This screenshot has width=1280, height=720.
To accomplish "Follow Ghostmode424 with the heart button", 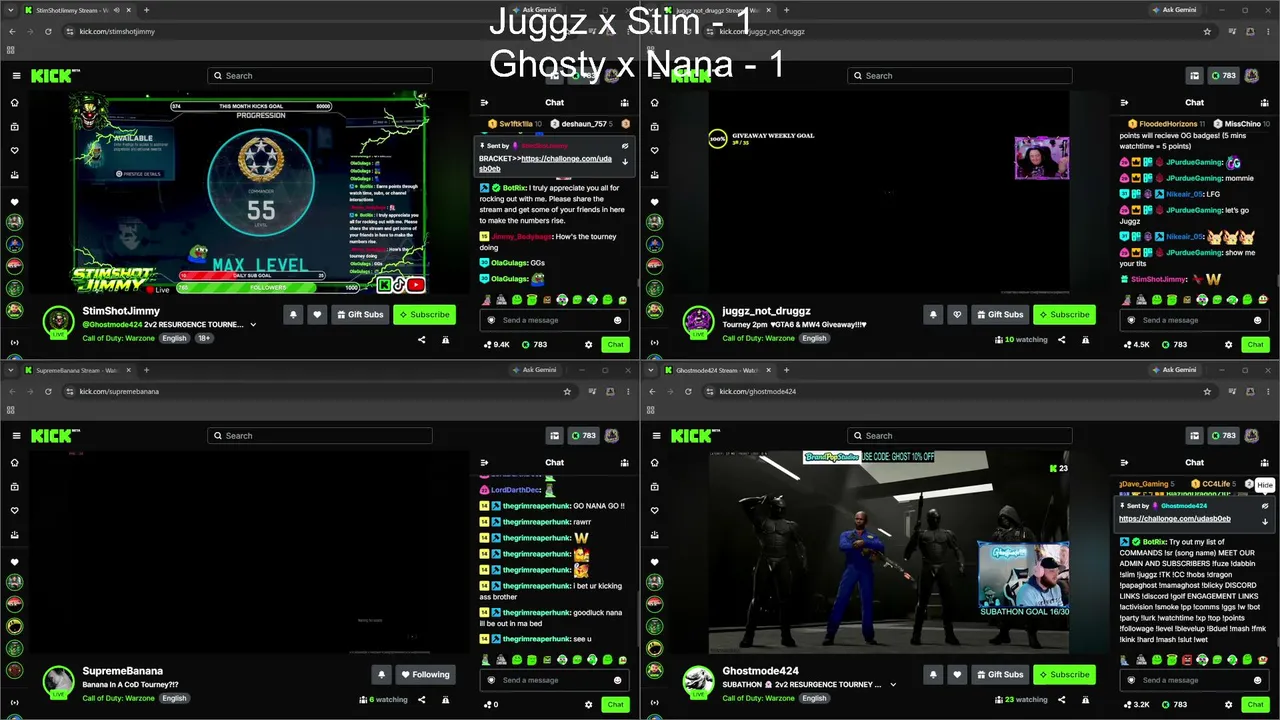I will point(957,674).
